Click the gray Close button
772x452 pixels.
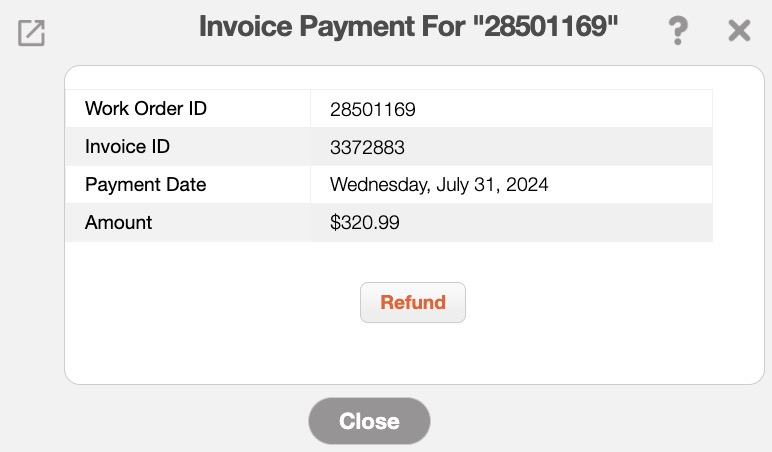click(369, 421)
